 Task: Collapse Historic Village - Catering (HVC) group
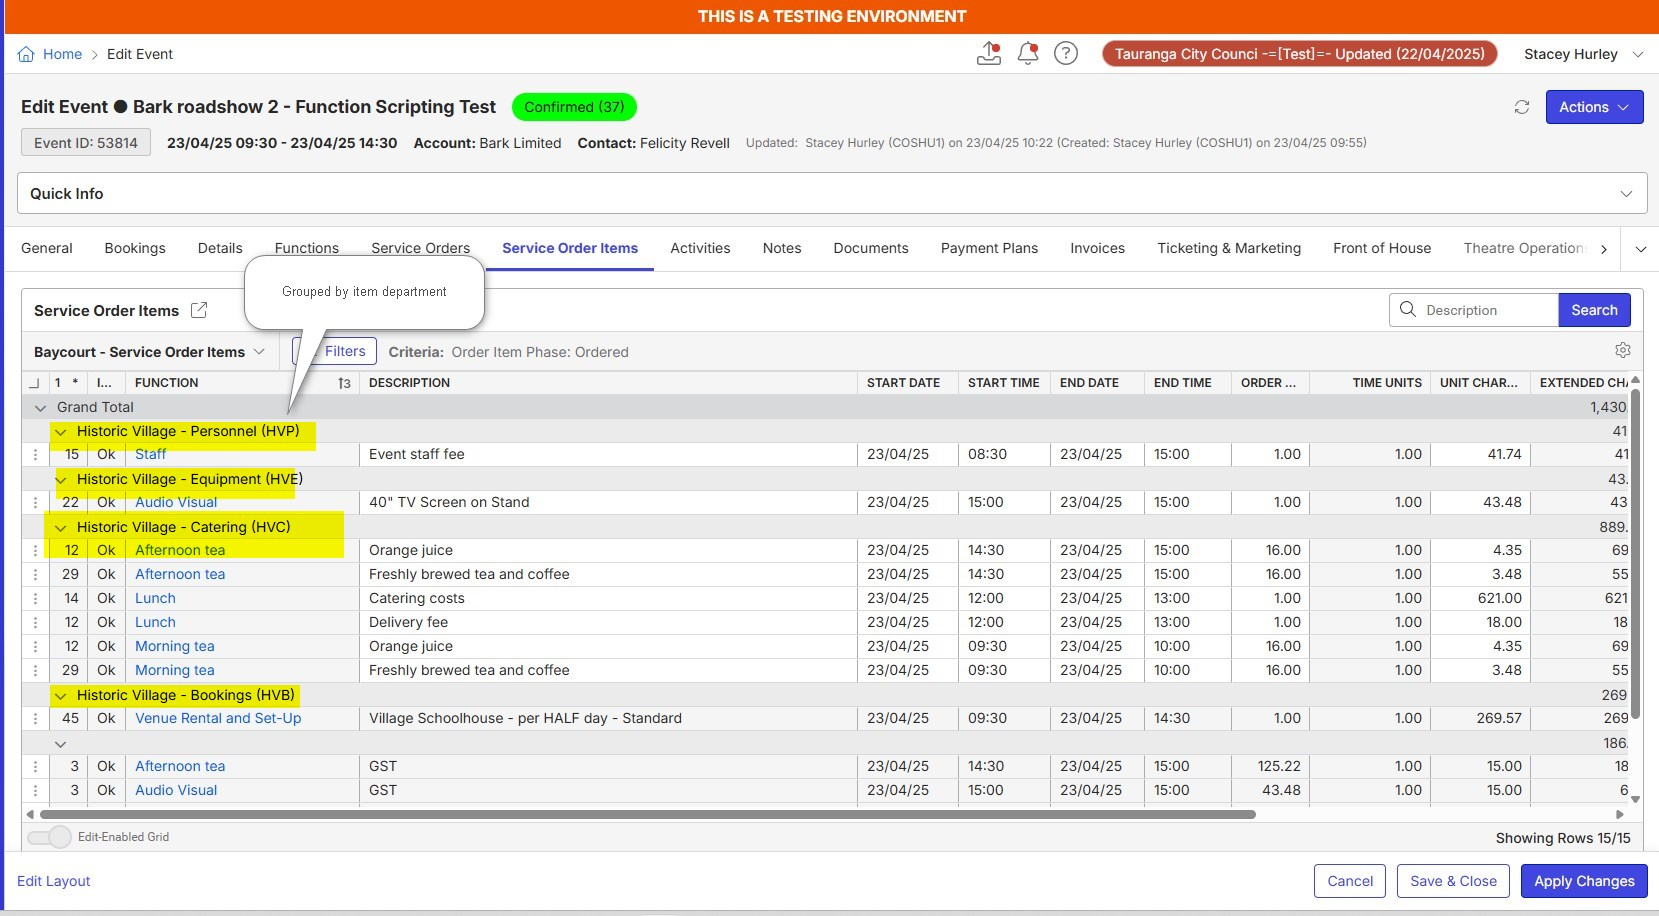pos(61,527)
